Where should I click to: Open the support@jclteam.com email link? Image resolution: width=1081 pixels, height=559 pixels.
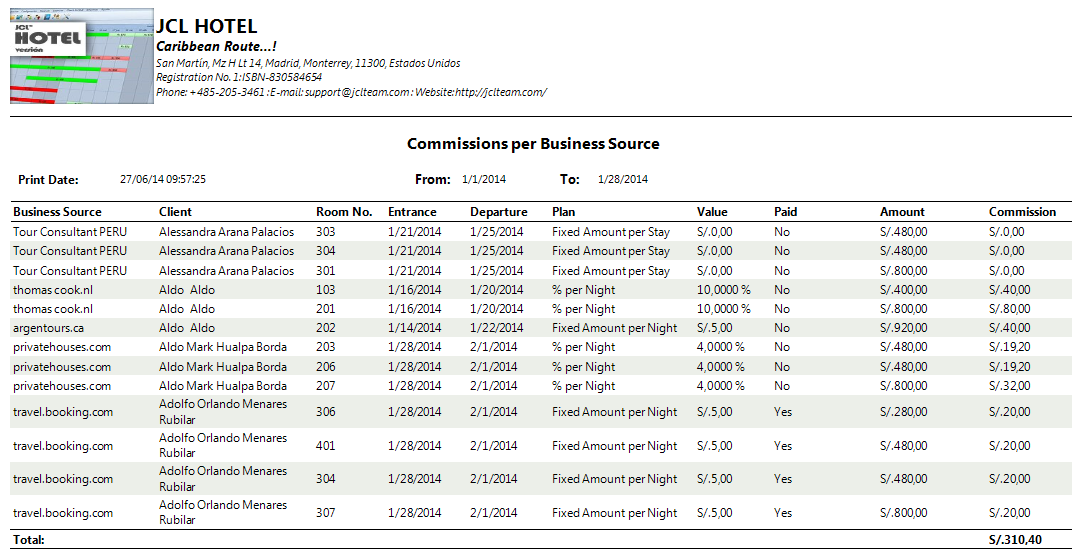356,92
